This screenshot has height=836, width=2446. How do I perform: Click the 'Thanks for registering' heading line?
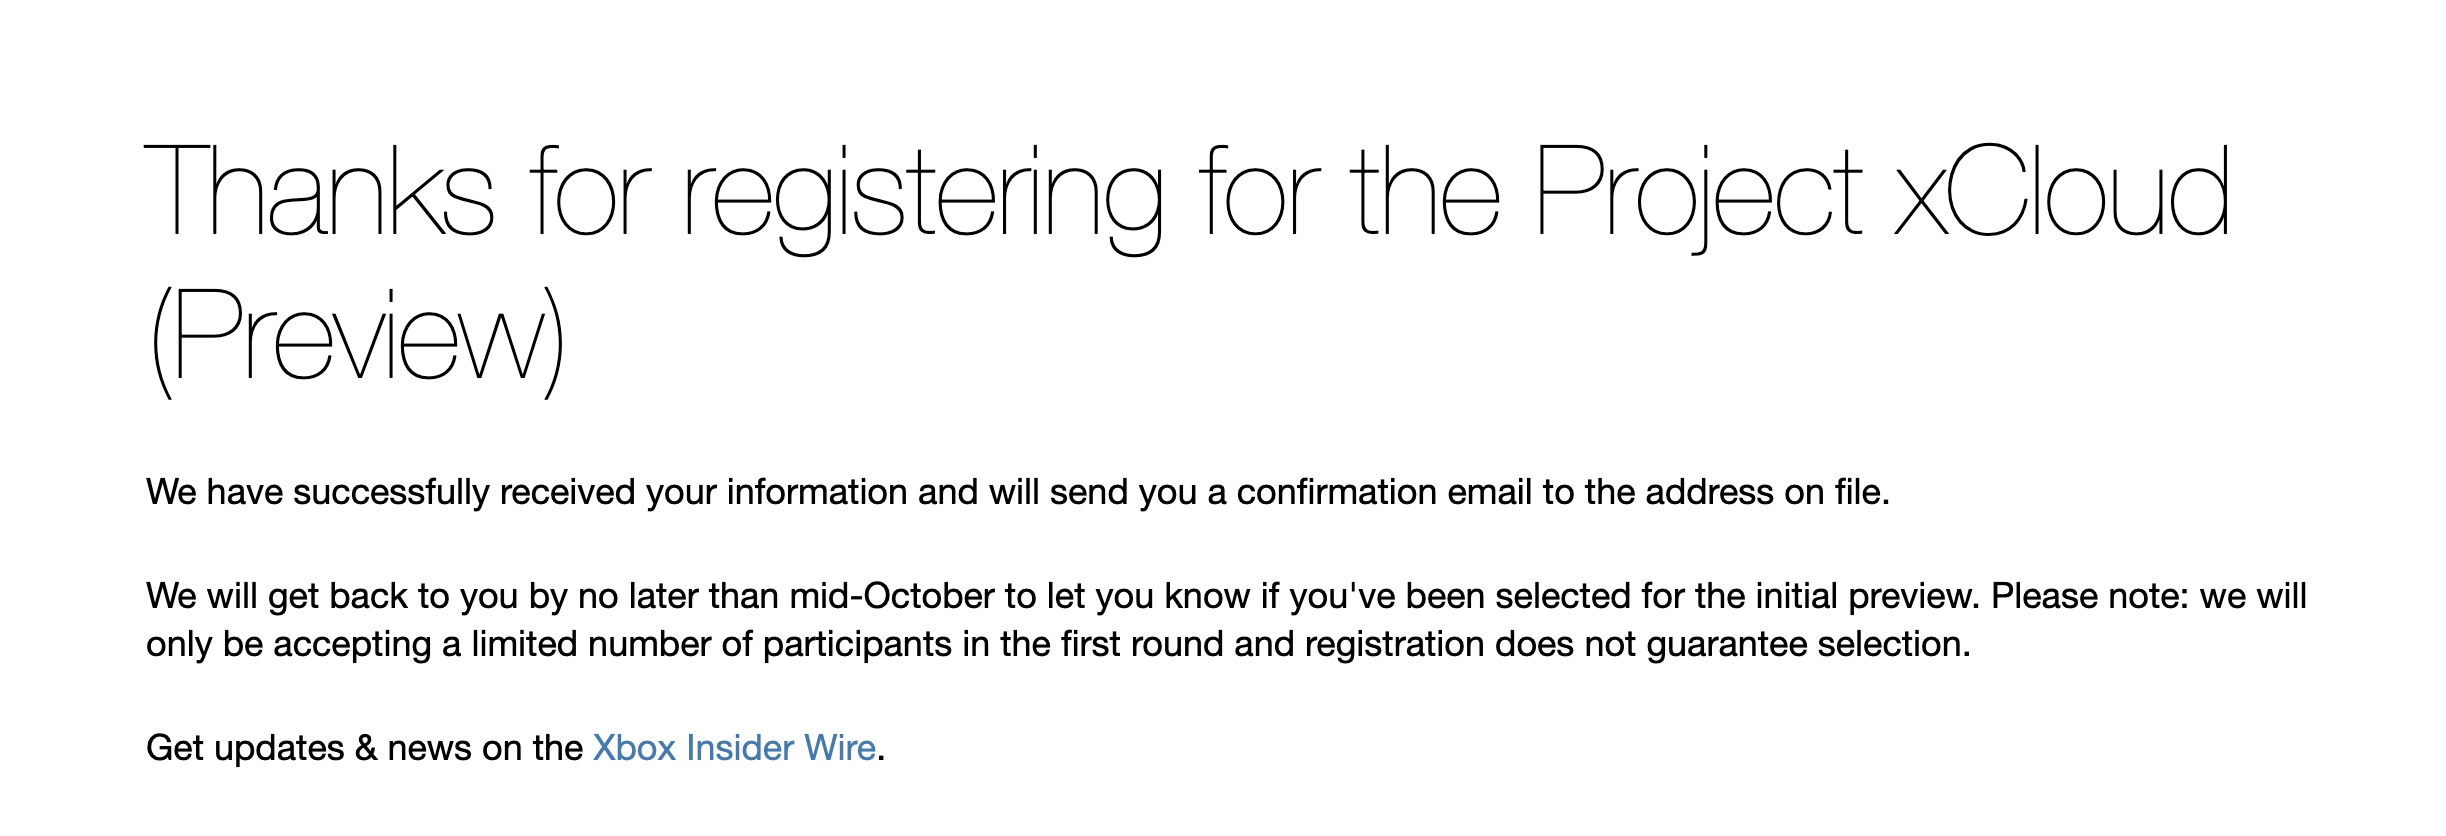[1187, 195]
